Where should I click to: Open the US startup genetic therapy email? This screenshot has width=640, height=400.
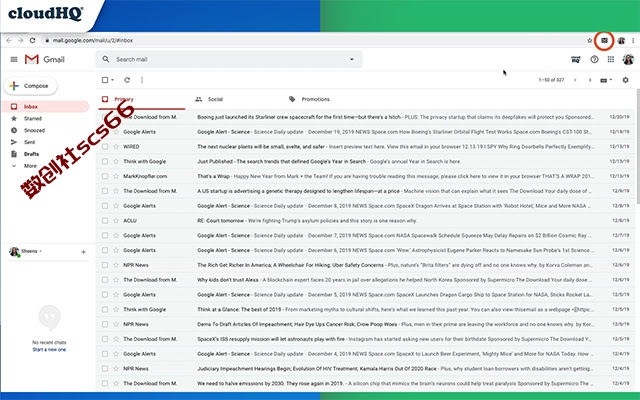pos(366,191)
